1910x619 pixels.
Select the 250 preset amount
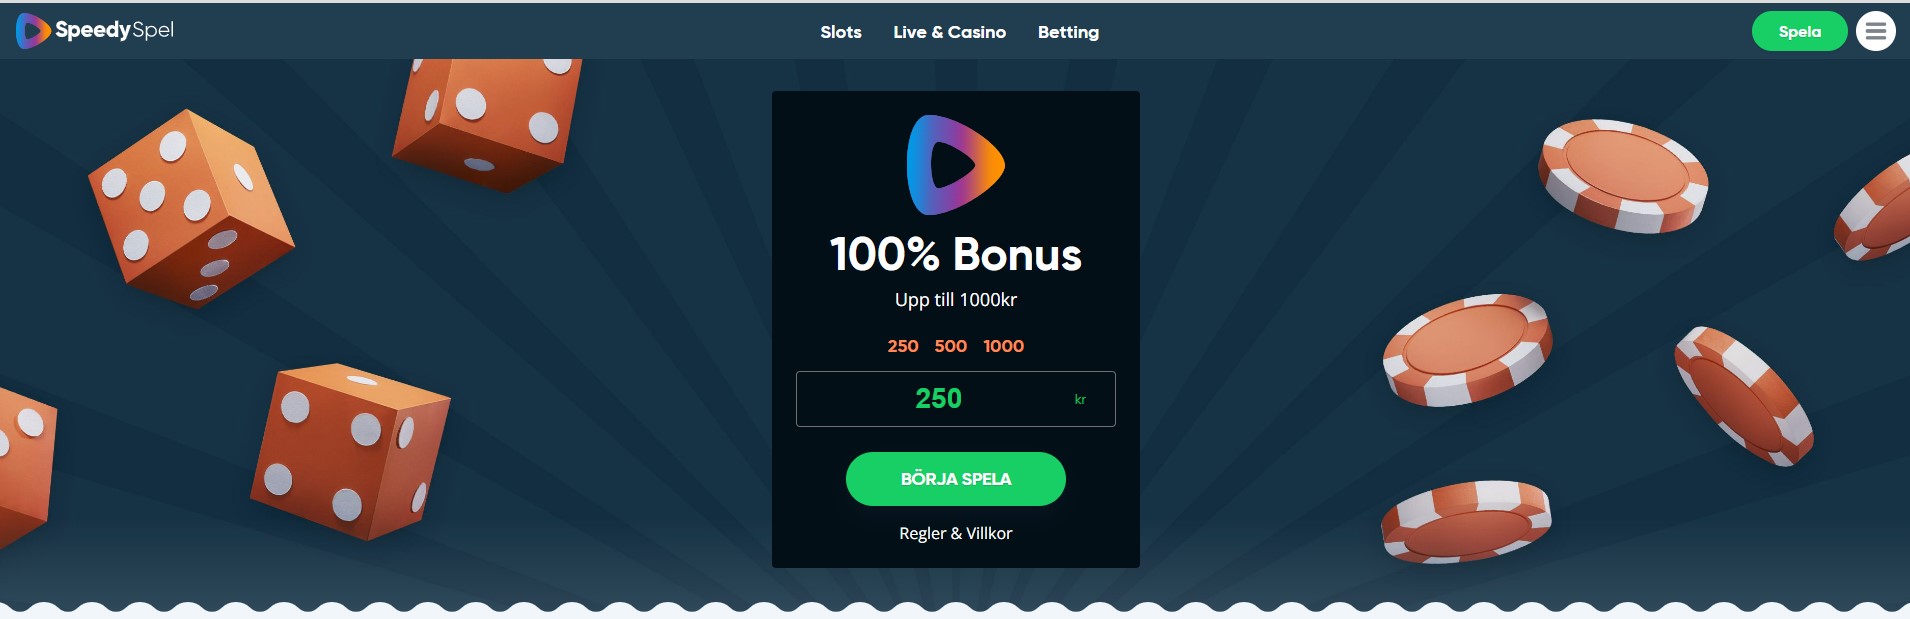903,346
